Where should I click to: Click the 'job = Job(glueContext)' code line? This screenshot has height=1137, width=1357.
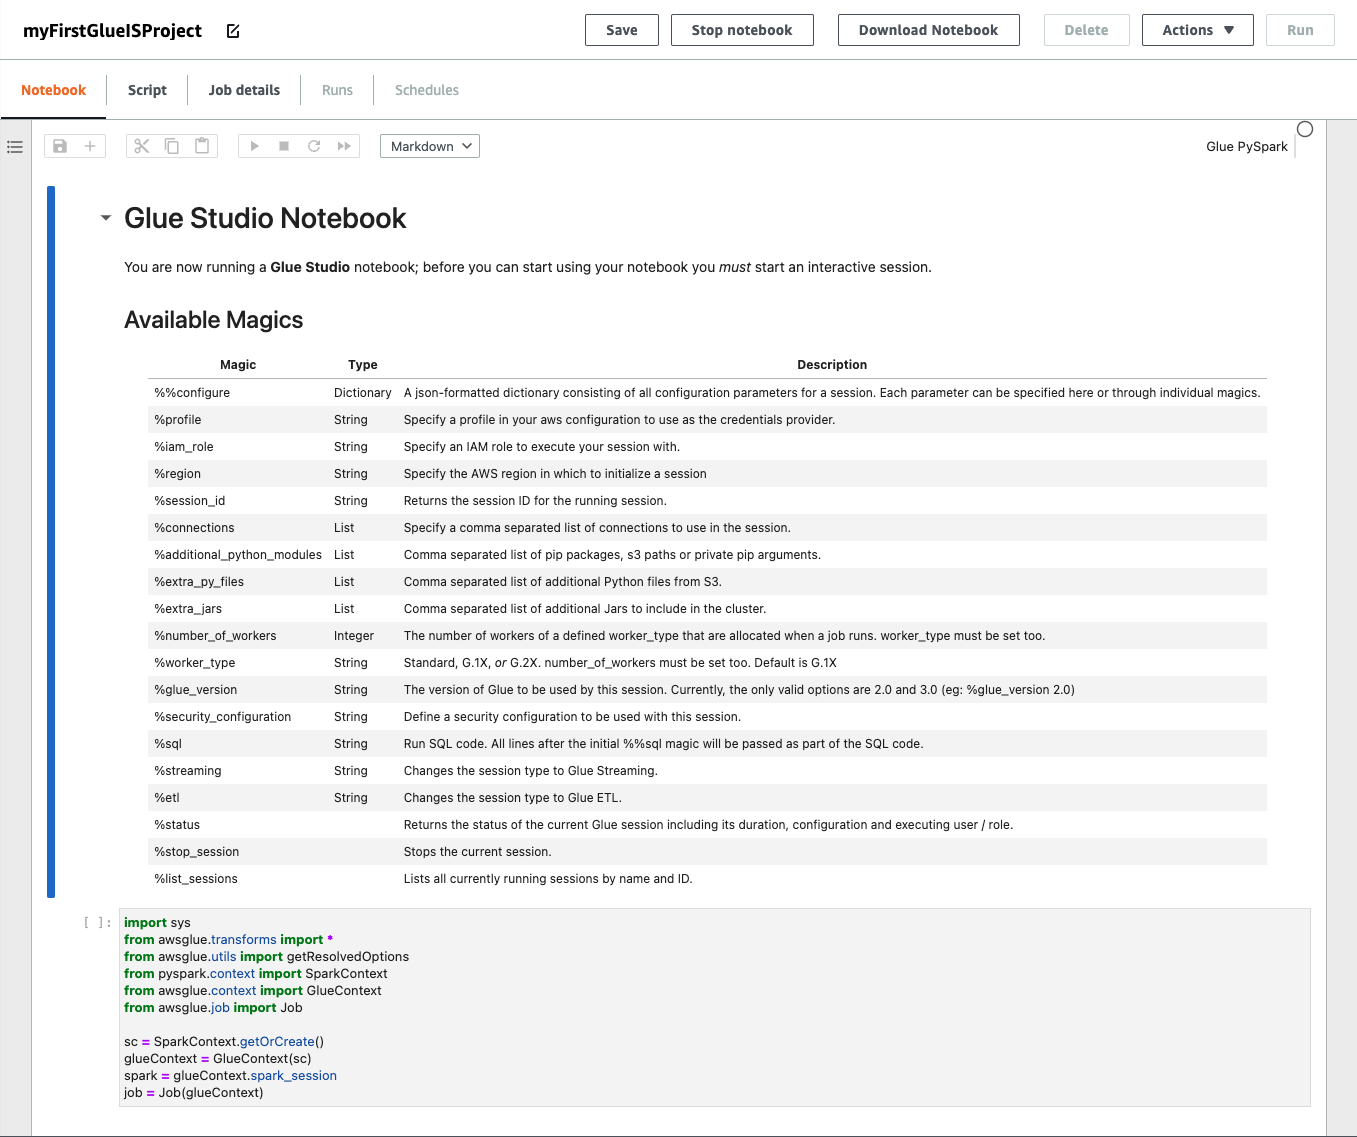coord(194,1093)
